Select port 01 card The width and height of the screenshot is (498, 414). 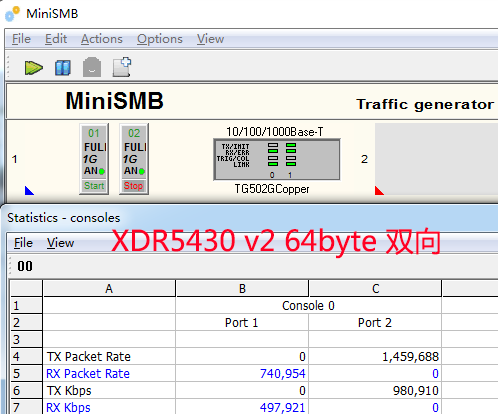94,159
